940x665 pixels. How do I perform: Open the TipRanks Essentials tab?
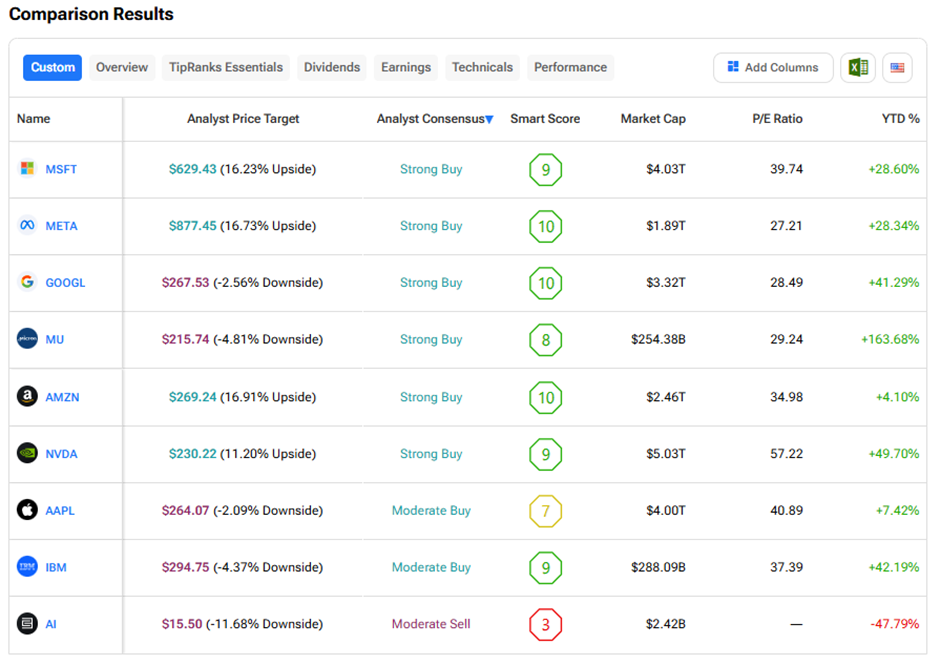pos(226,68)
